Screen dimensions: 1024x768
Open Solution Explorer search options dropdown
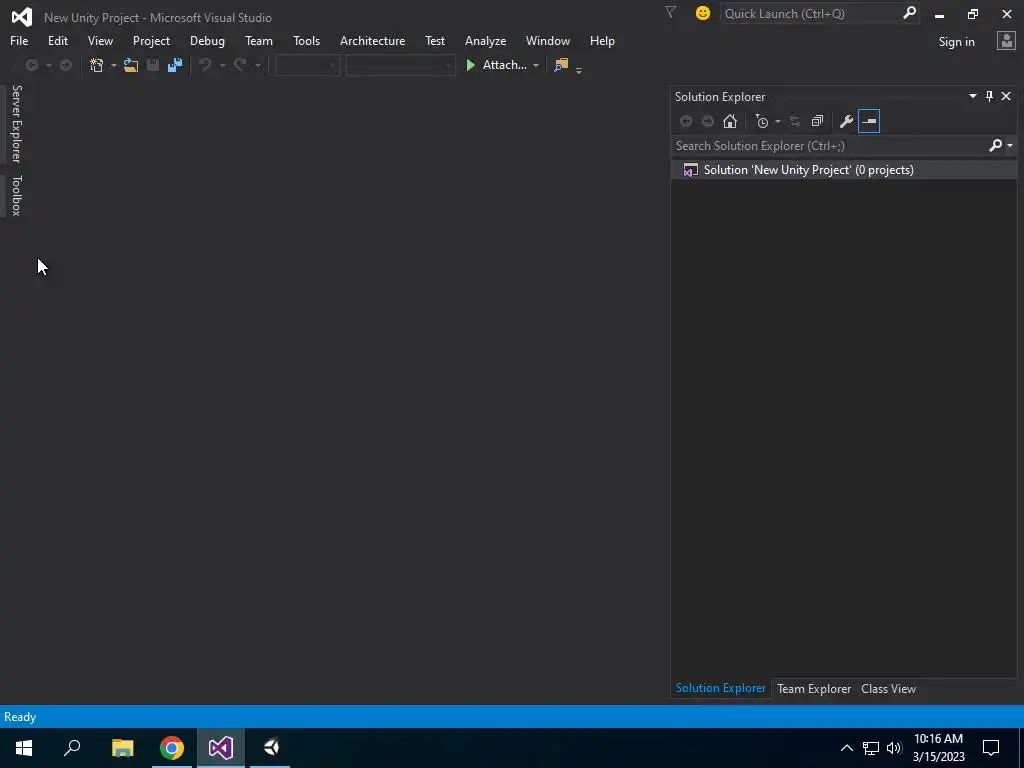coord(1010,146)
